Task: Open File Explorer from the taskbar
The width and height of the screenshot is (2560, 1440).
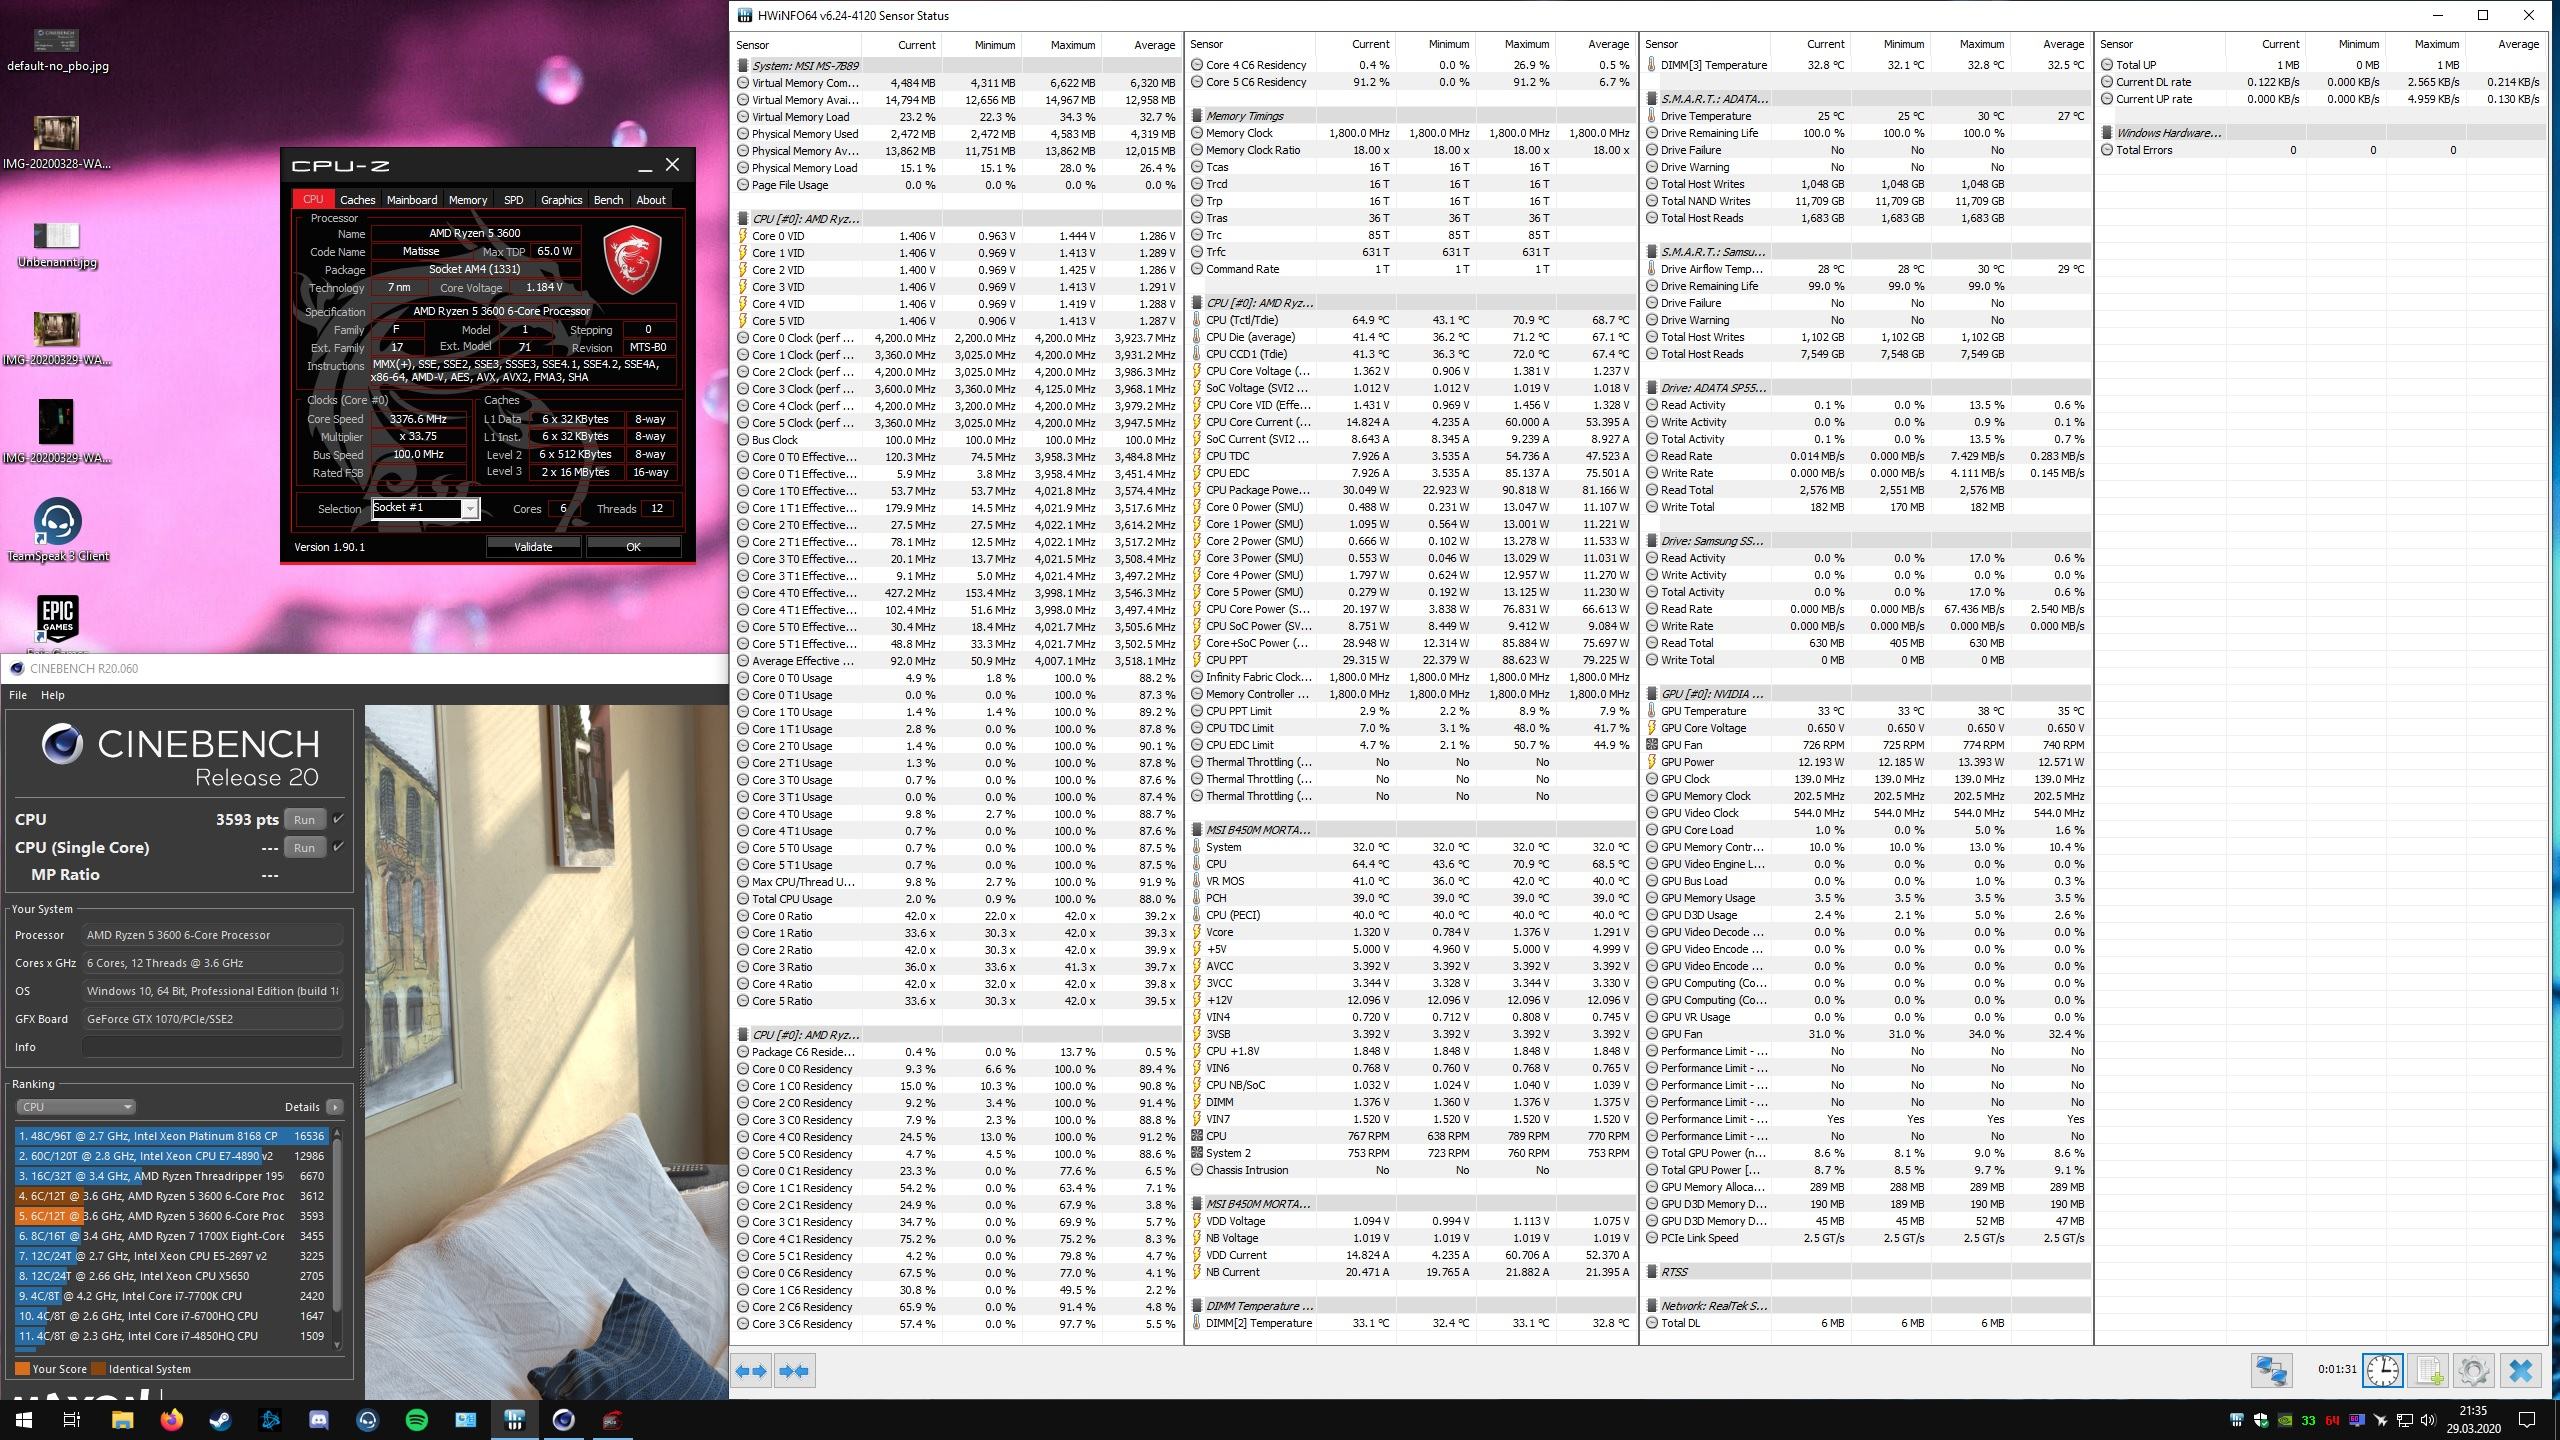Action: coord(122,1419)
